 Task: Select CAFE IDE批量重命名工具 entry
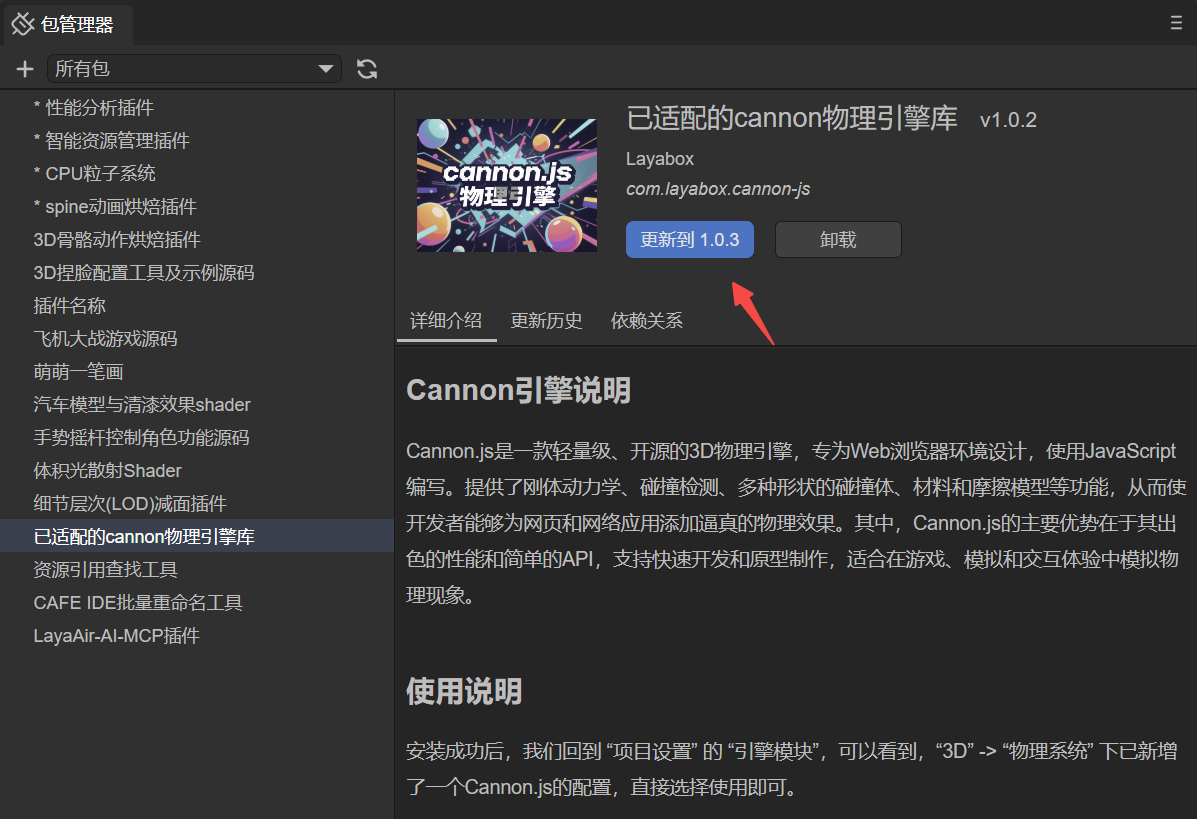(138, 603)
